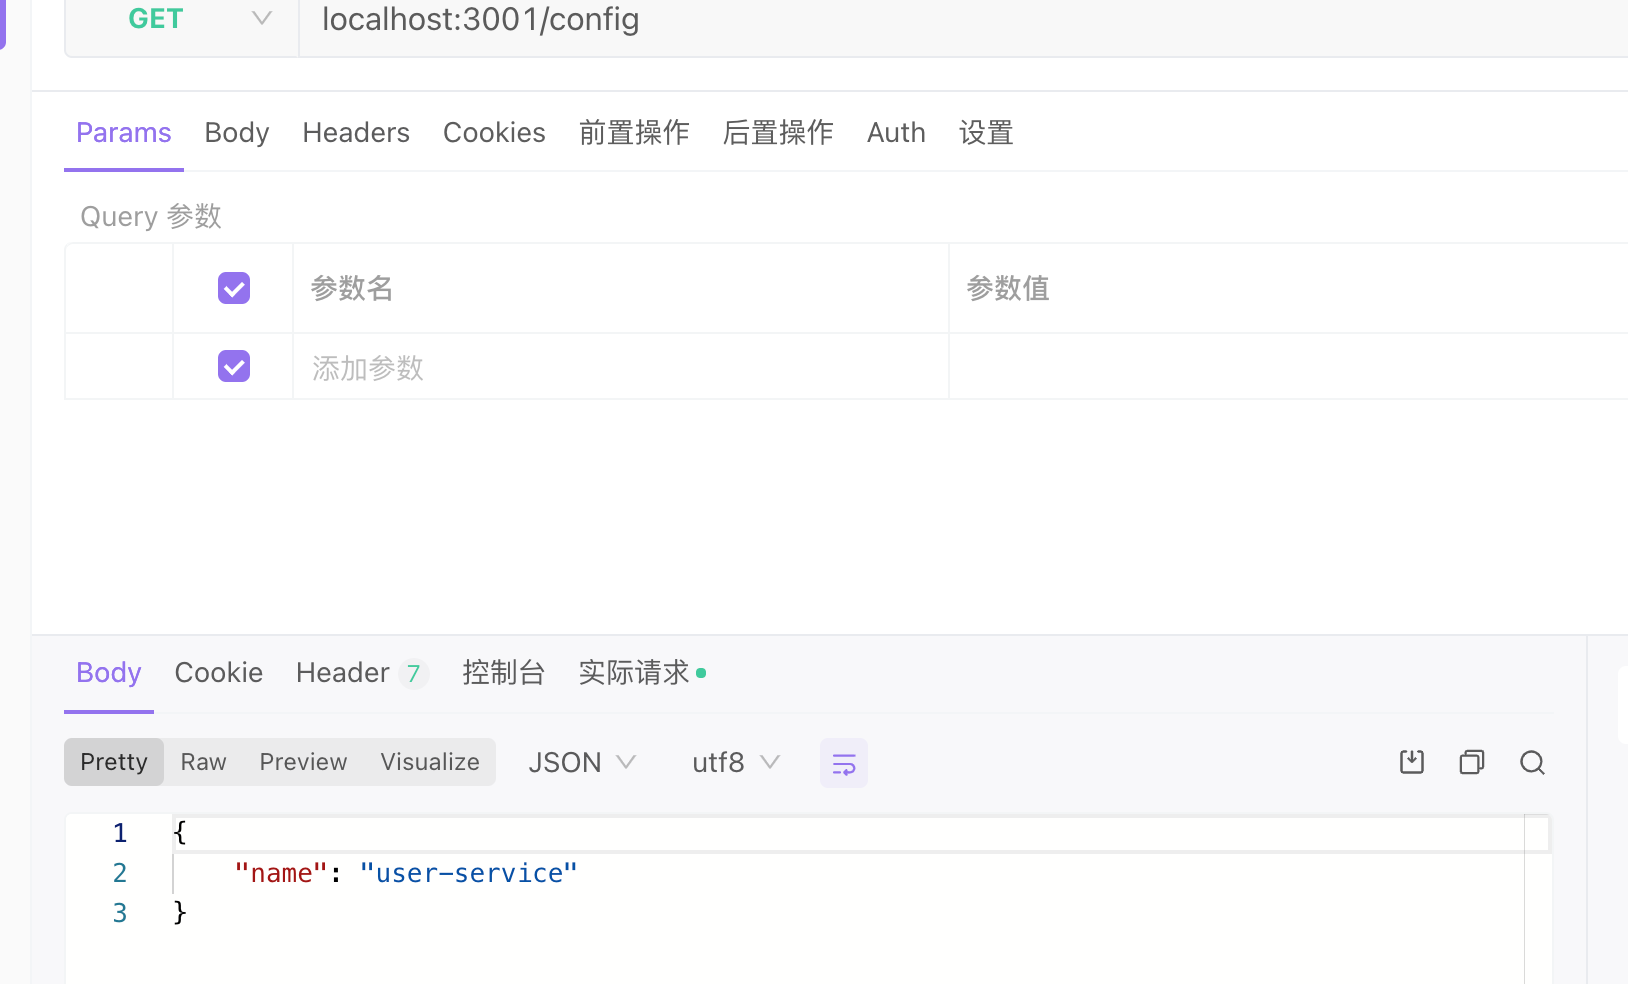Switch to the Preview response mode
This screenshot has height=984, width=1628.
(x=302, y=761)
